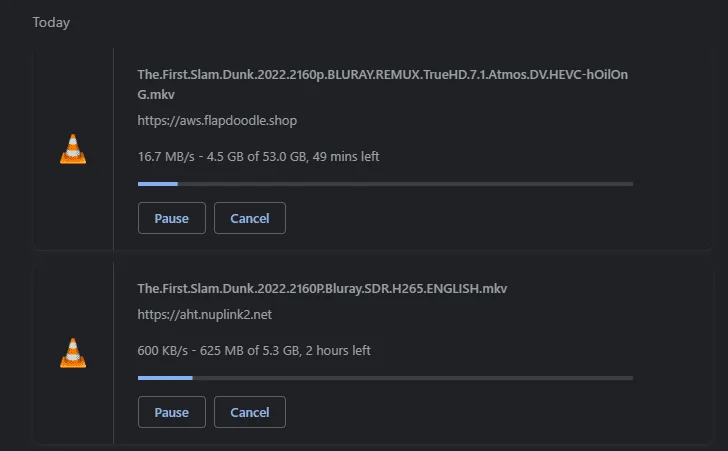The height and width of the screenshot is (451, 728).
Task: Click the G.mkv second line of the REMUX filename
Action: pos(156,94)
